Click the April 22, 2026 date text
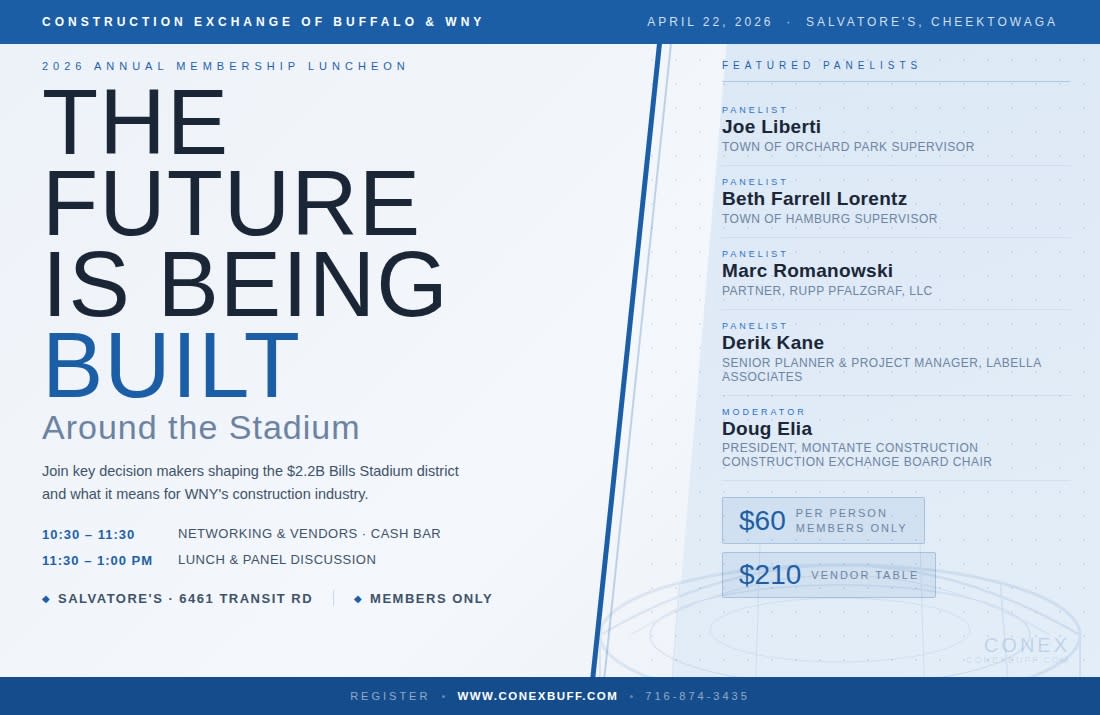The width and height of the screenshot is (1100, 715). (x=709, y=22)
